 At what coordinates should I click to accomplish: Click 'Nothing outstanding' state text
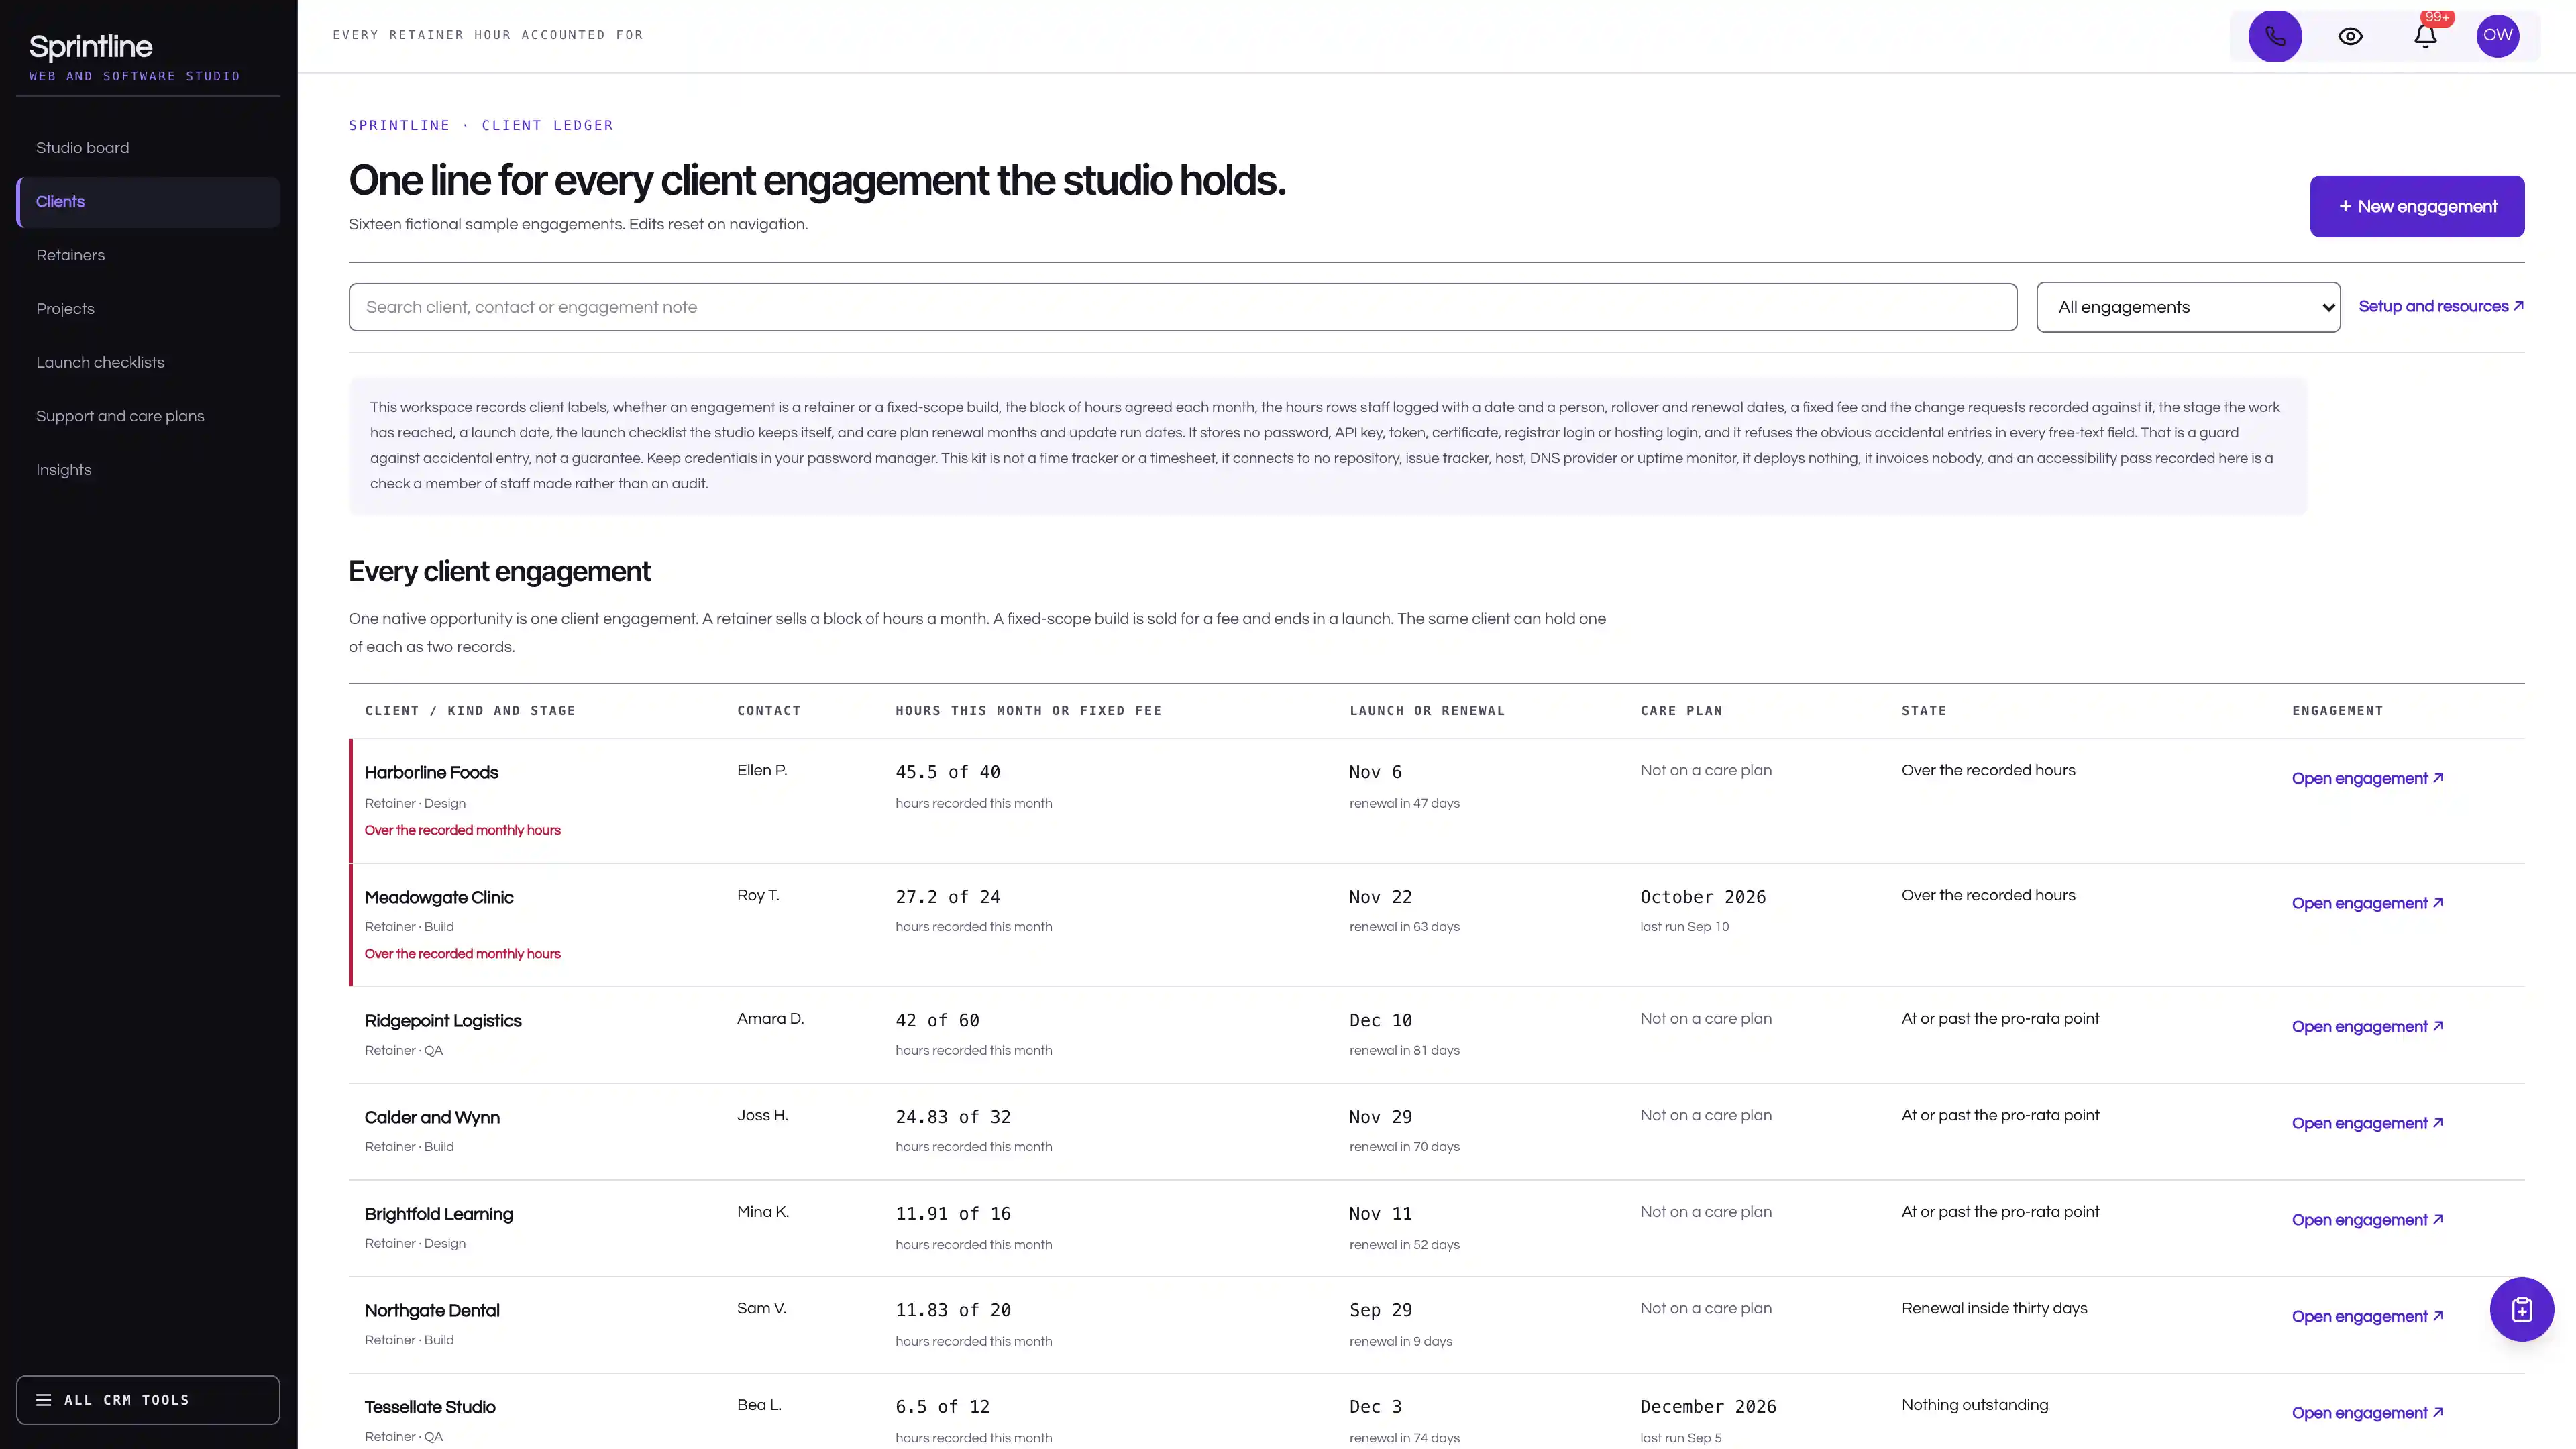1975,1405
